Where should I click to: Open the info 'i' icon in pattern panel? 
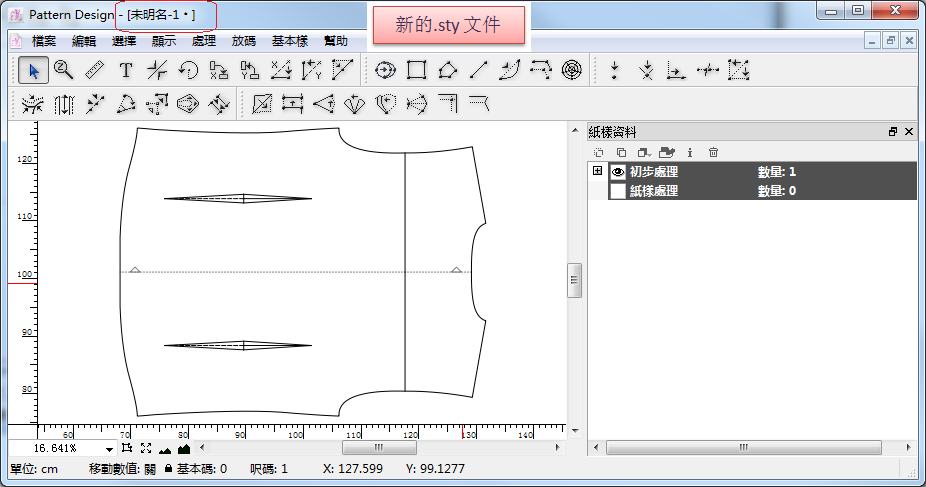coord(690,153)
